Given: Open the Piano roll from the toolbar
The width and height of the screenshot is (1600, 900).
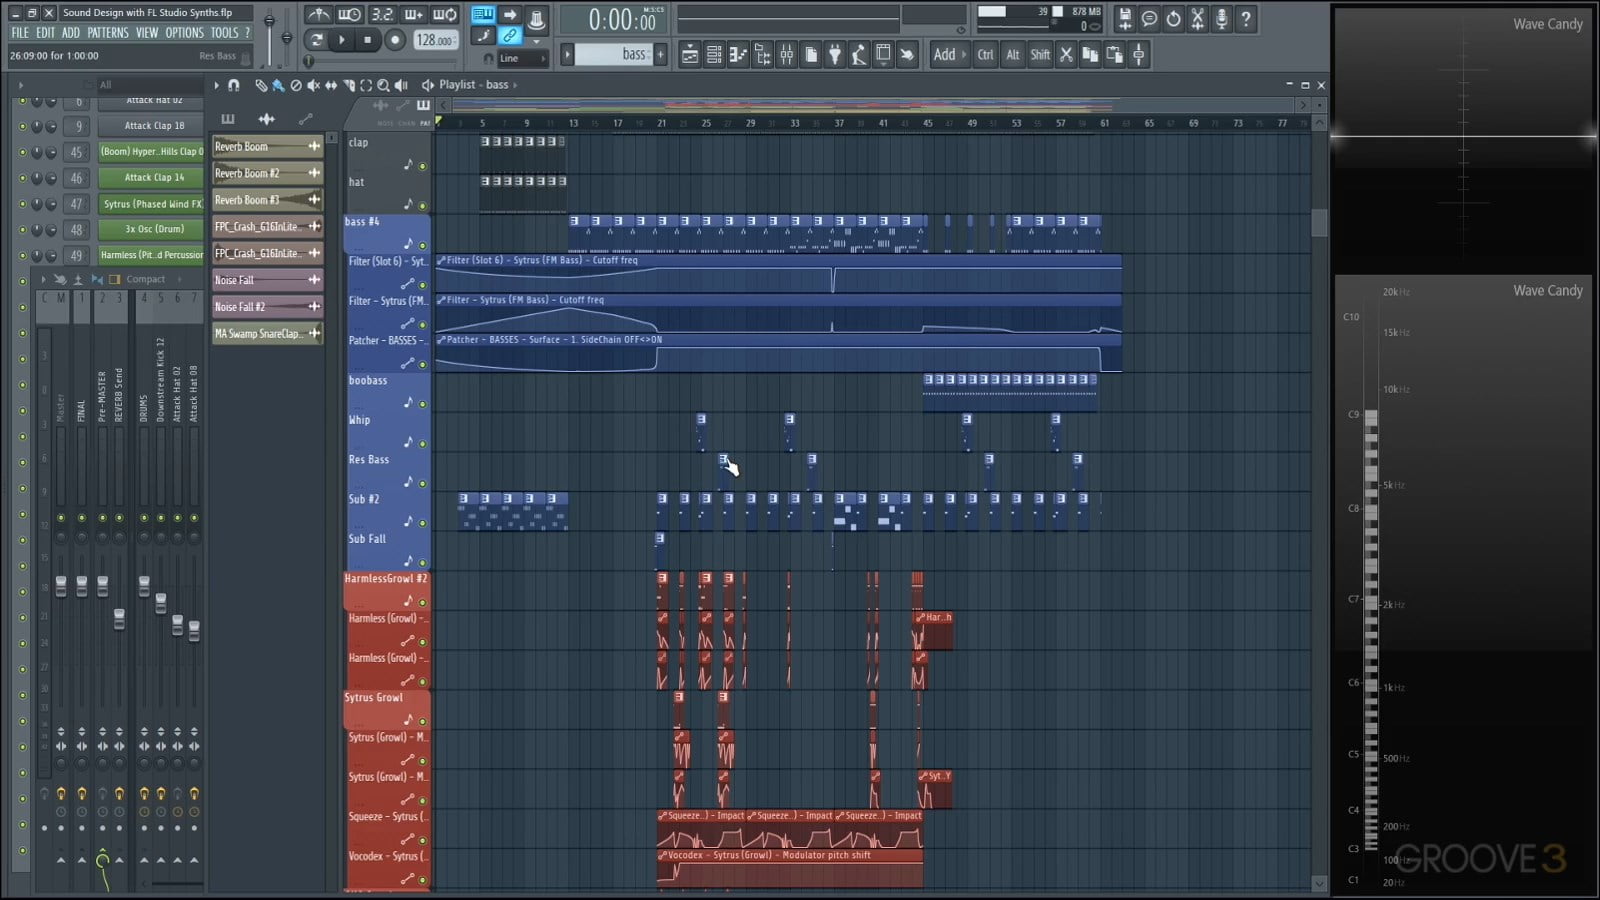Looking at the screenshot, I should point(738,54).
